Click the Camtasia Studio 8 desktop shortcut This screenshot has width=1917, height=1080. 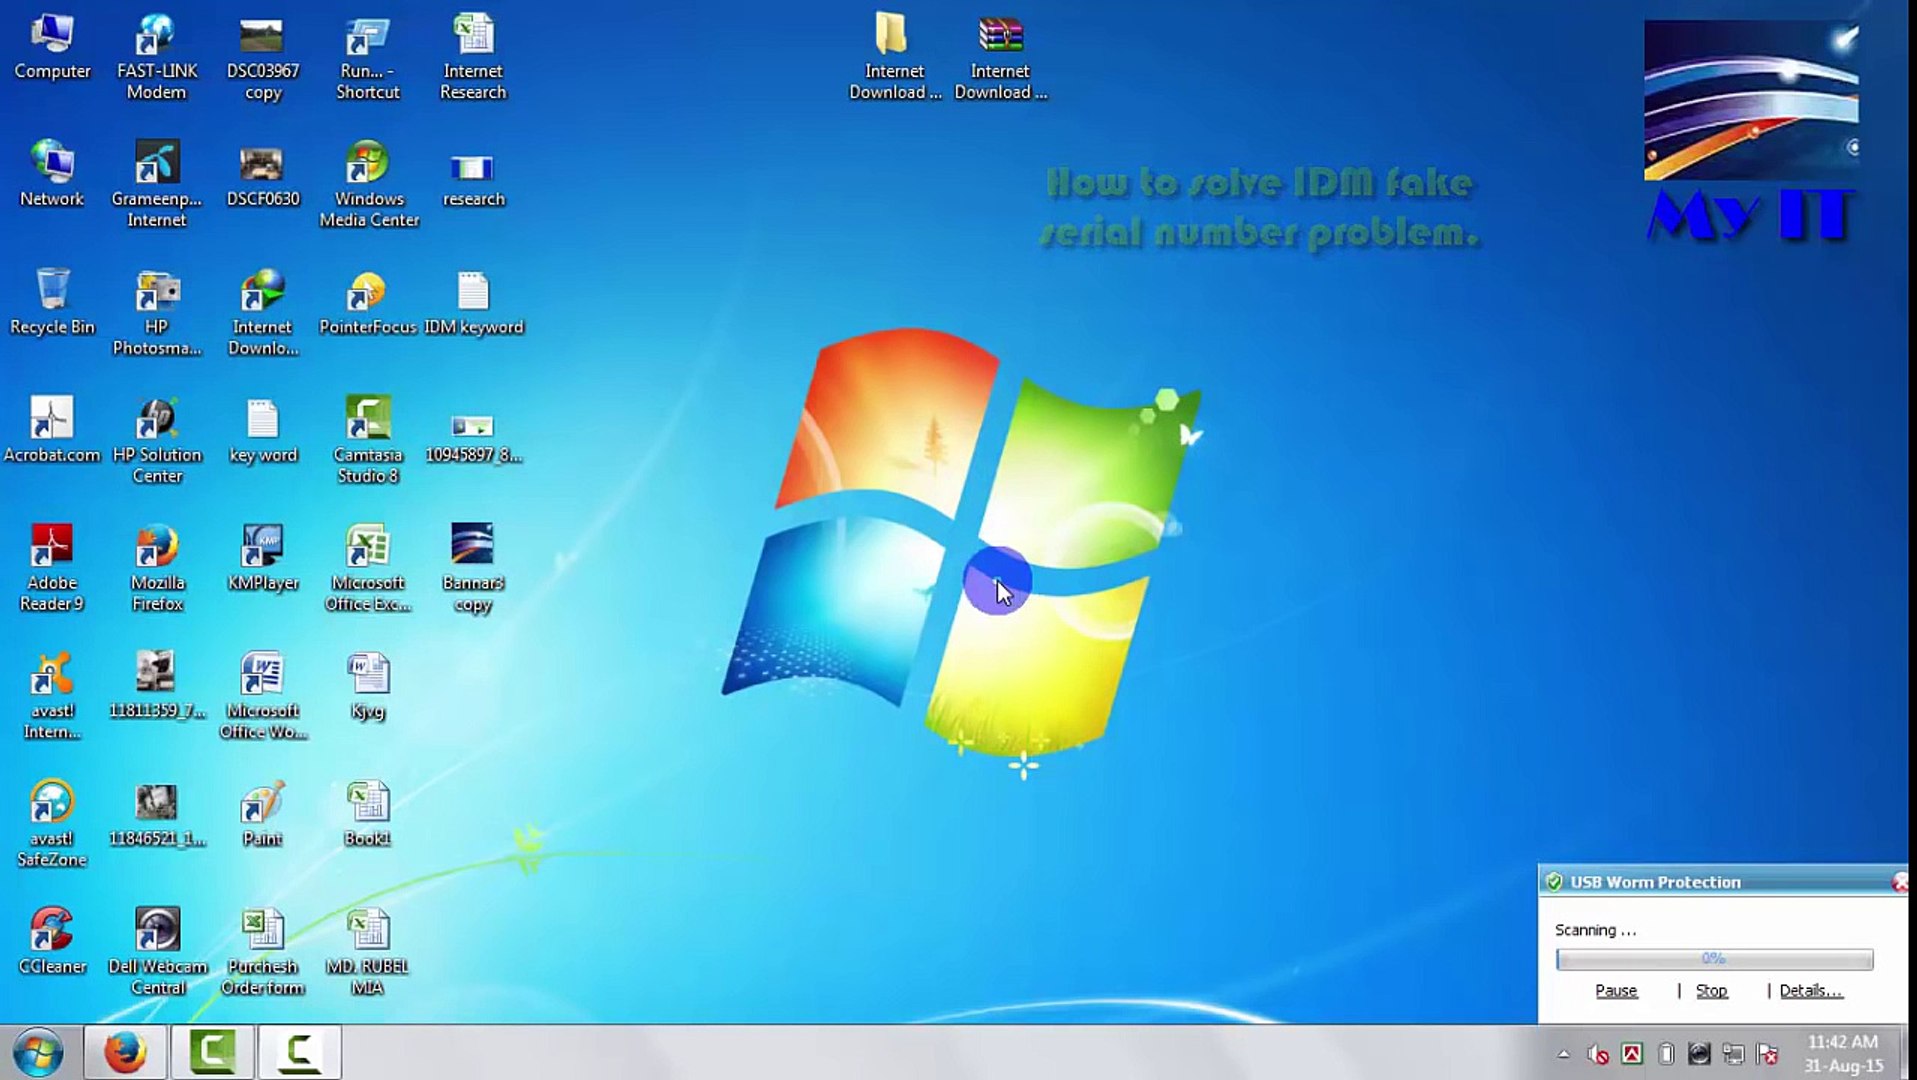point(368,440)
